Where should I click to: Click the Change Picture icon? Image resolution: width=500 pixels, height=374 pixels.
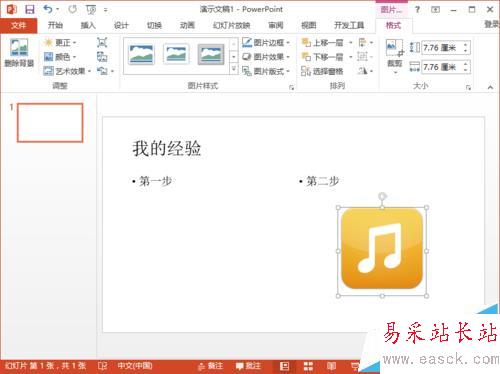(x=102, y=57)
